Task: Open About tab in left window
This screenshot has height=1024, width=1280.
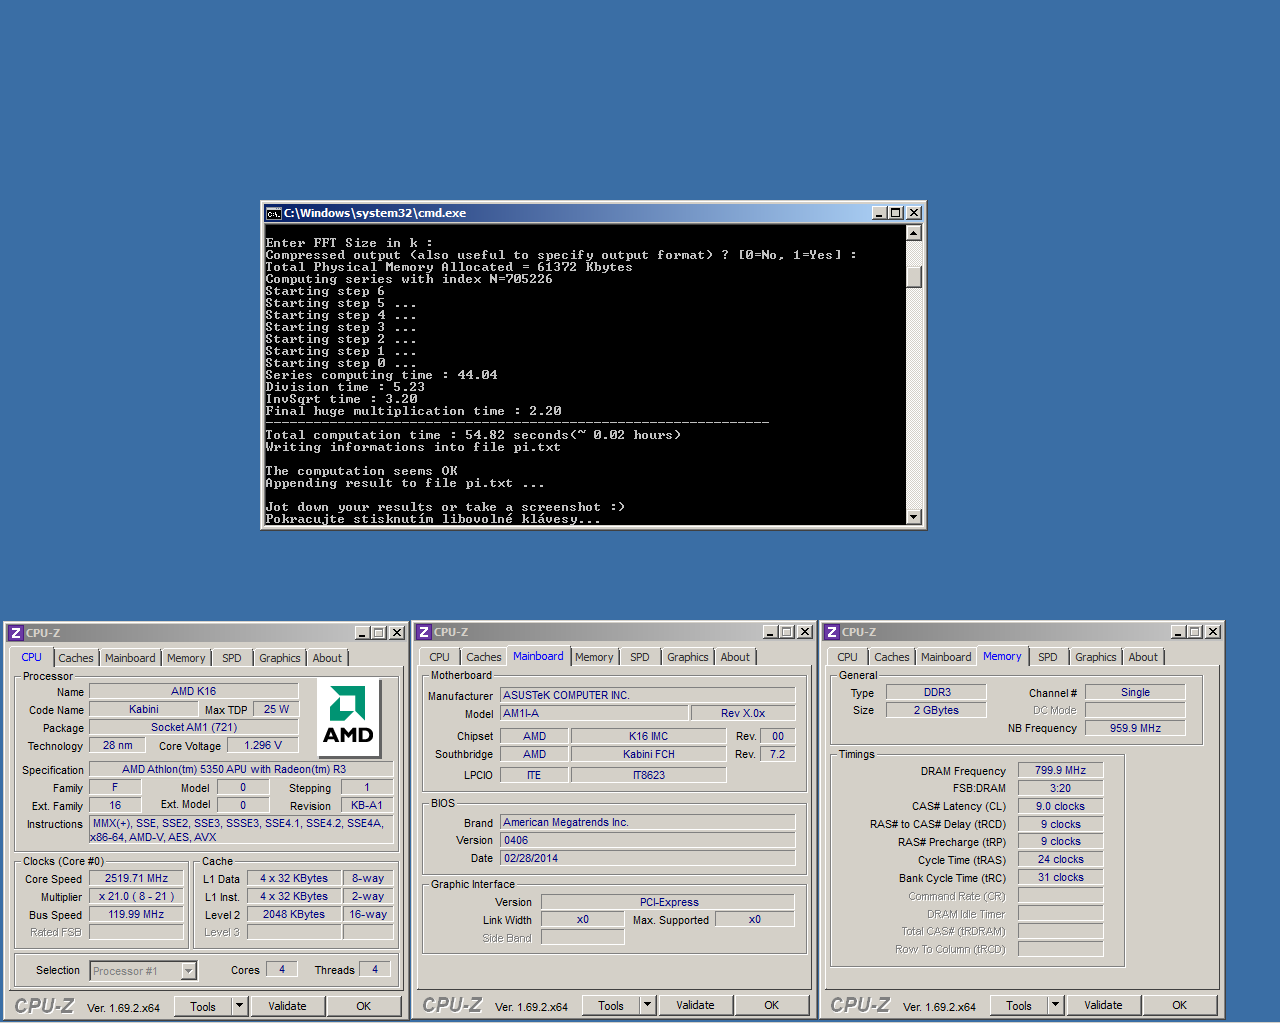Action: [327, 658]
